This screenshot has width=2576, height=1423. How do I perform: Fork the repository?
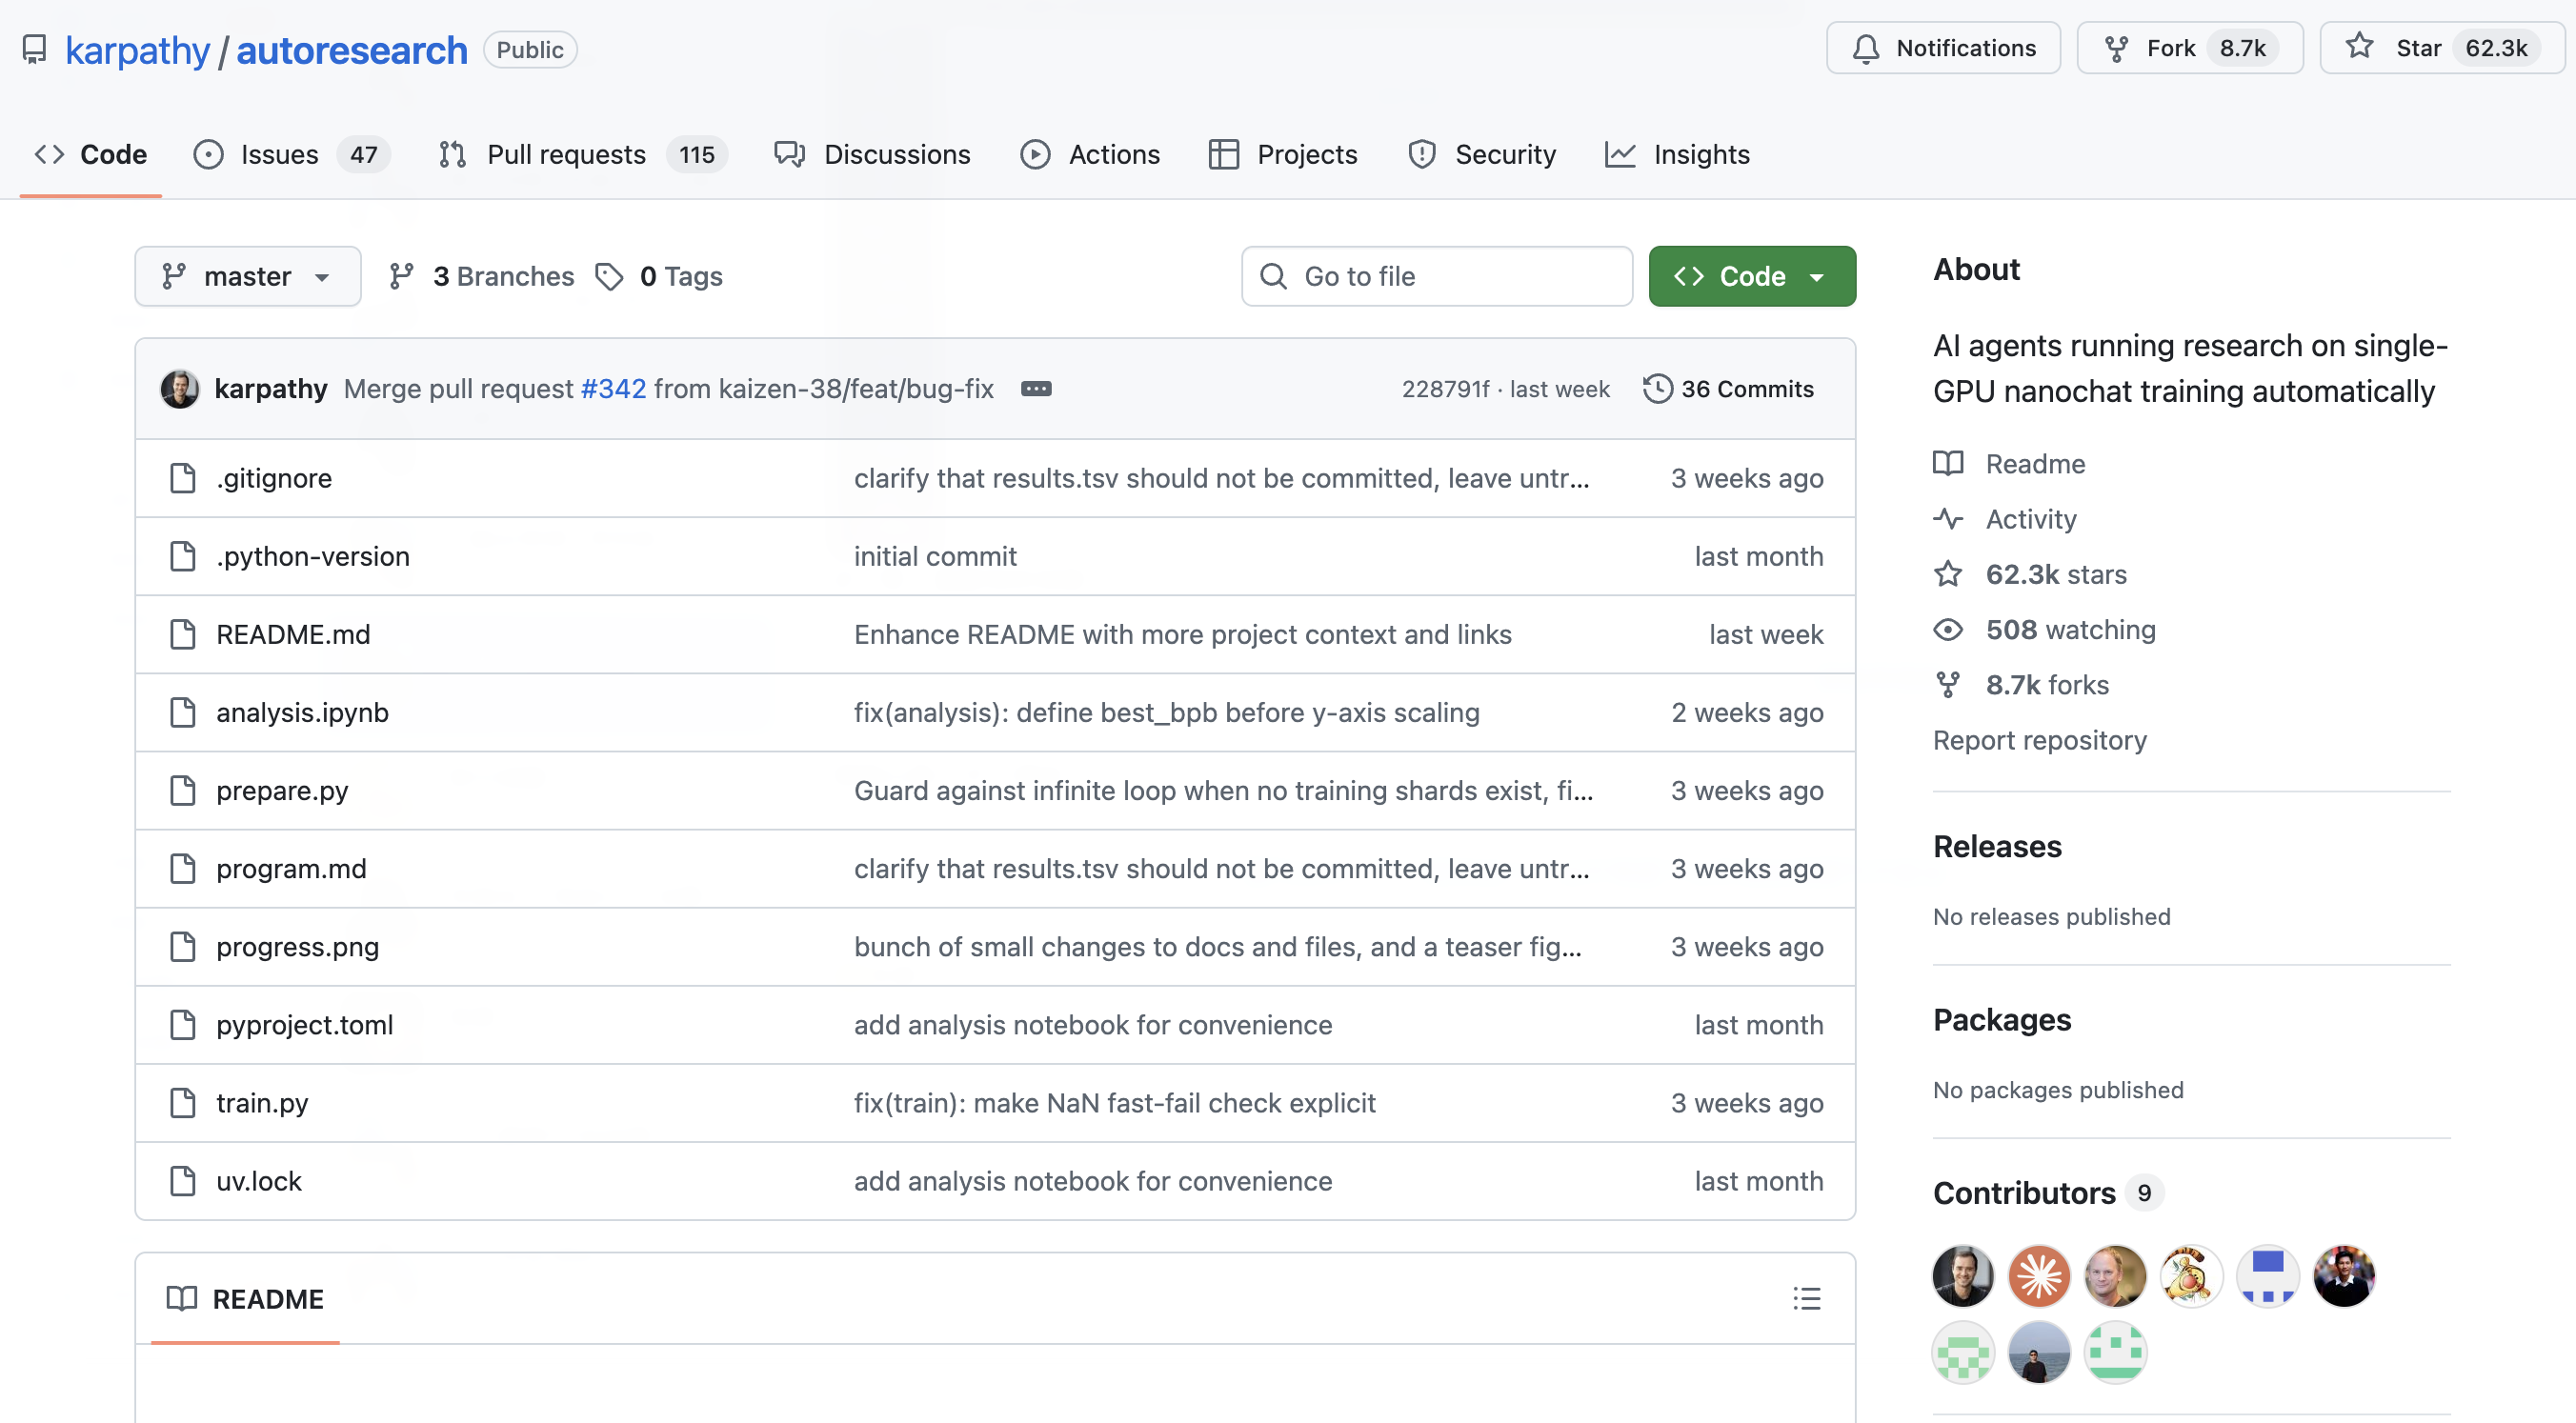[x=2170, y=48]
